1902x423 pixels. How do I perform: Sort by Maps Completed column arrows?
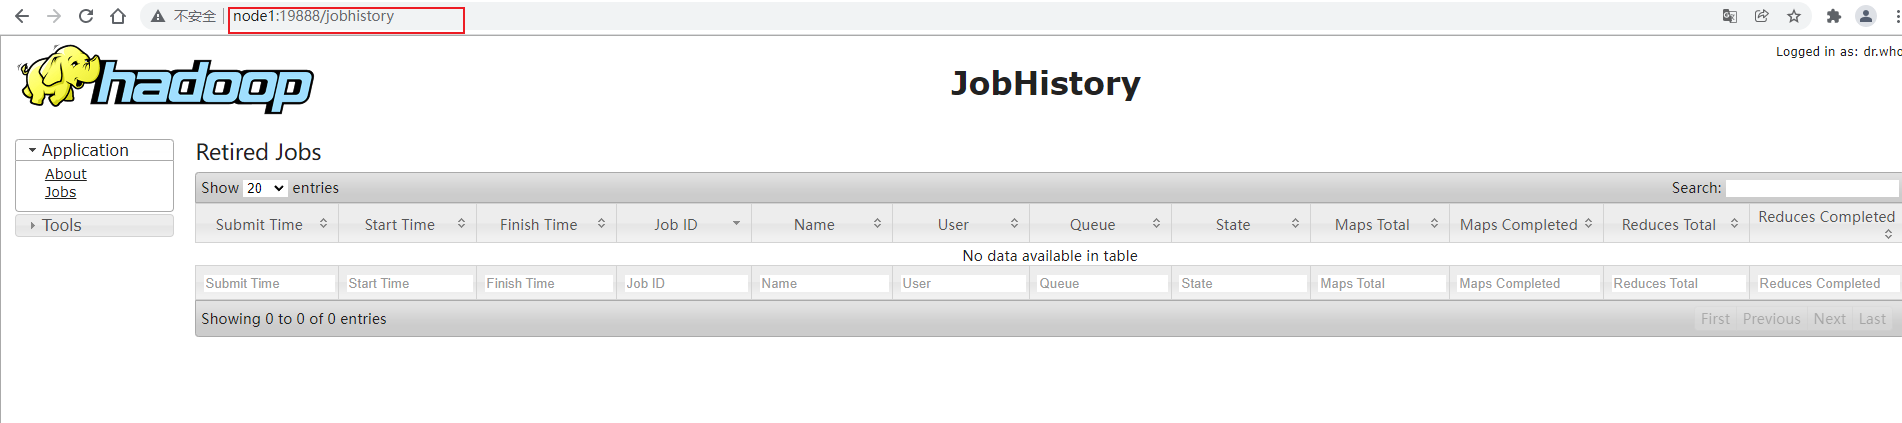tap(1588, 224)
